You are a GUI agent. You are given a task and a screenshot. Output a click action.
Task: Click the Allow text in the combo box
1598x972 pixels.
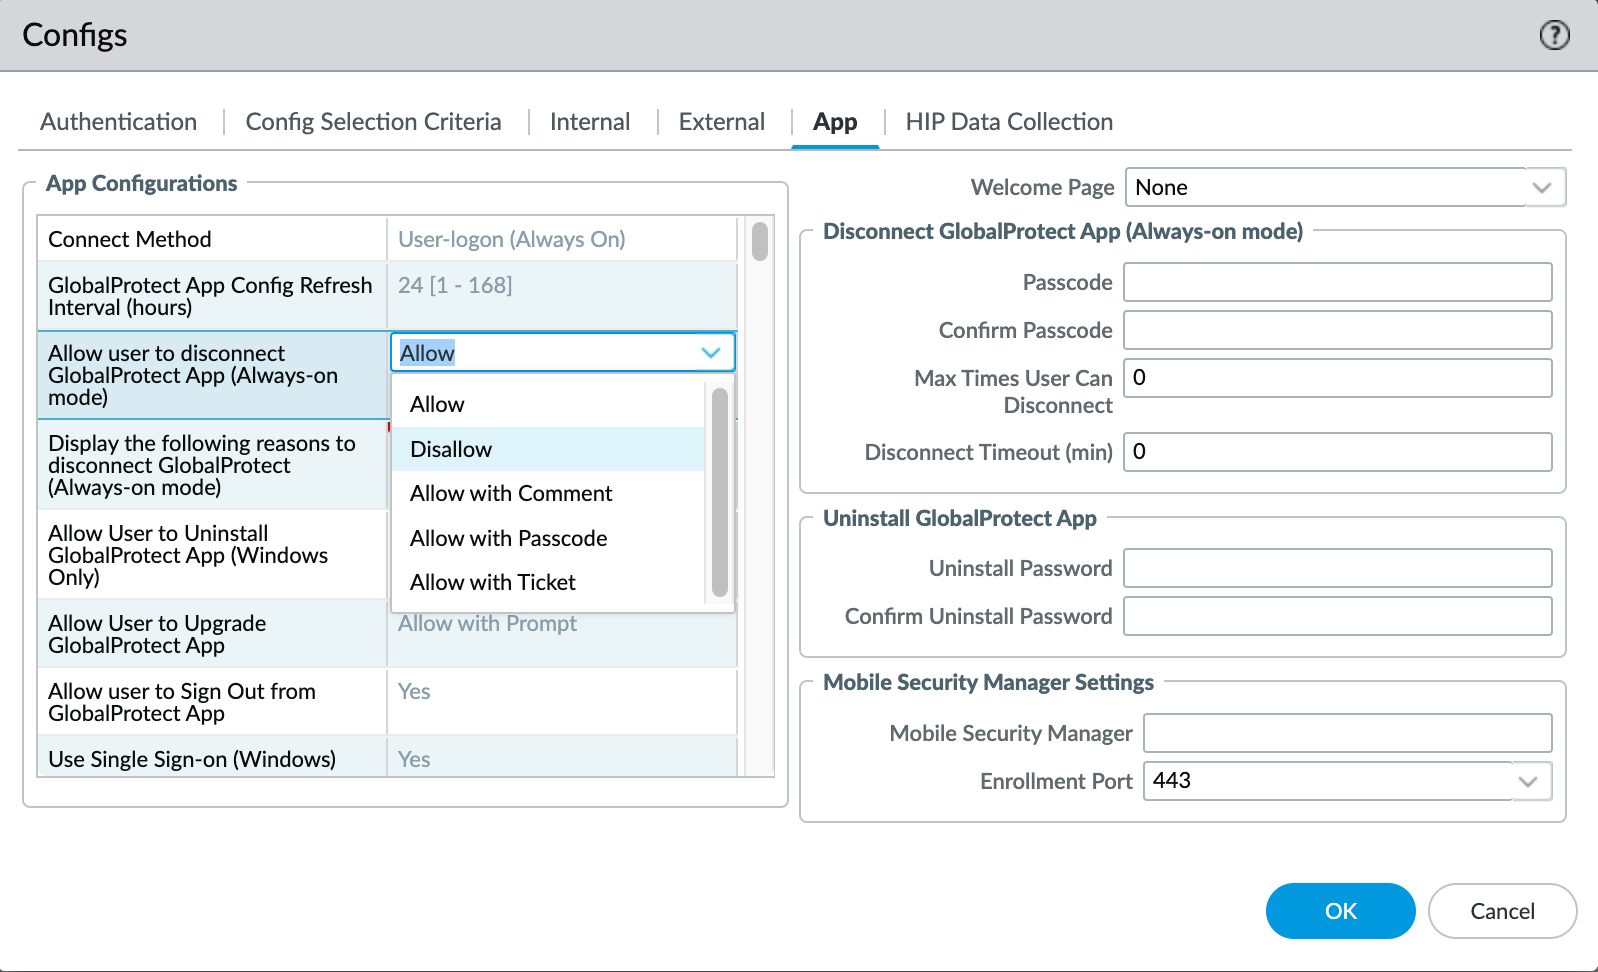point(427,352)
